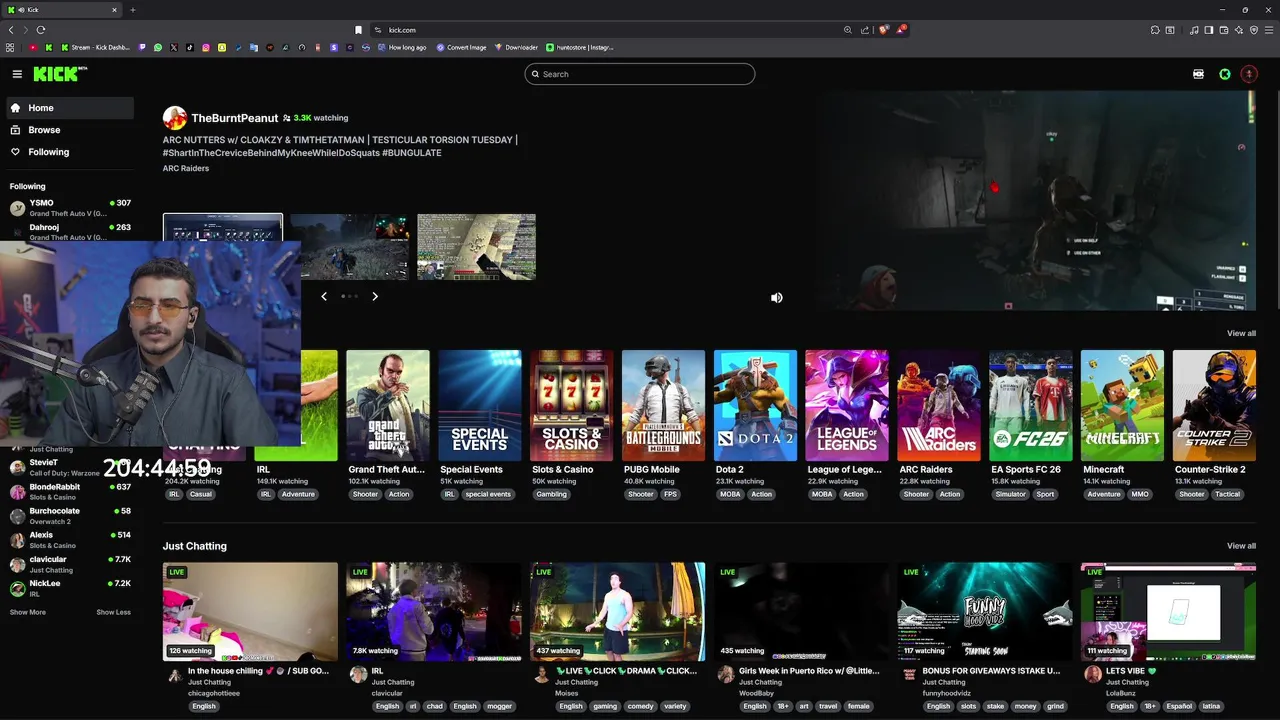1280x720 pixels.
Task: Open the Counter-Strike 2 category card
Action: (1214, 405)
